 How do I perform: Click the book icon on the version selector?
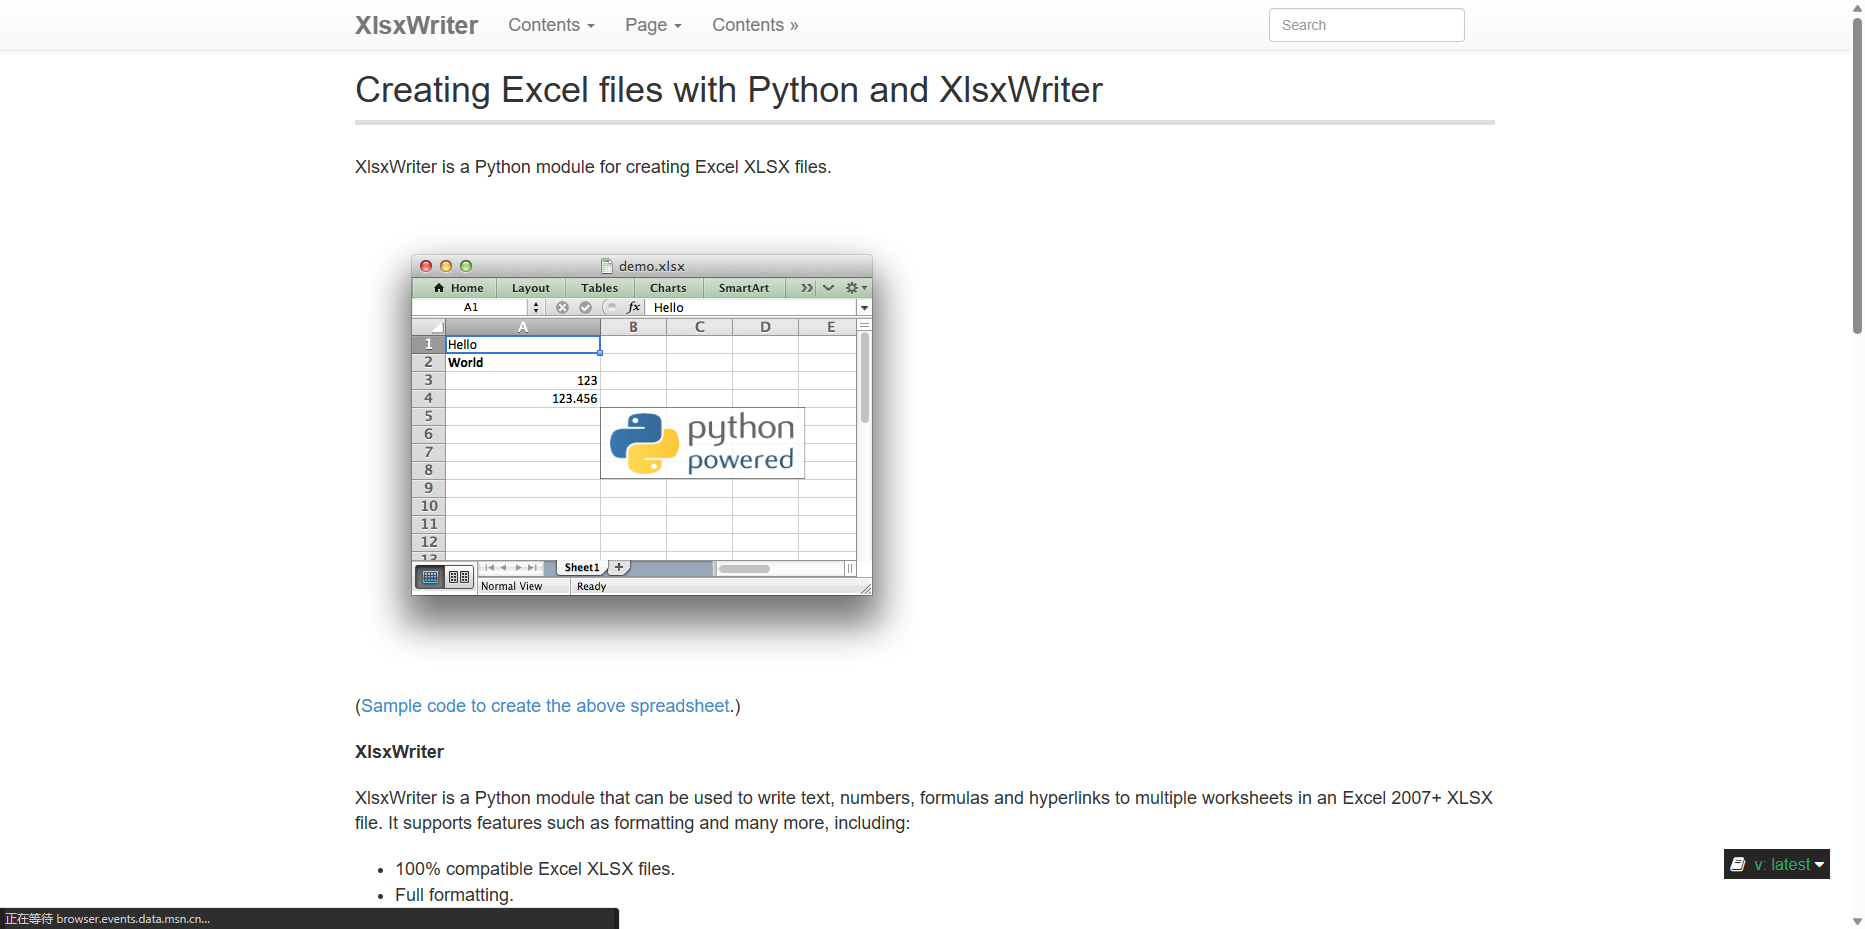point(1737,864)
